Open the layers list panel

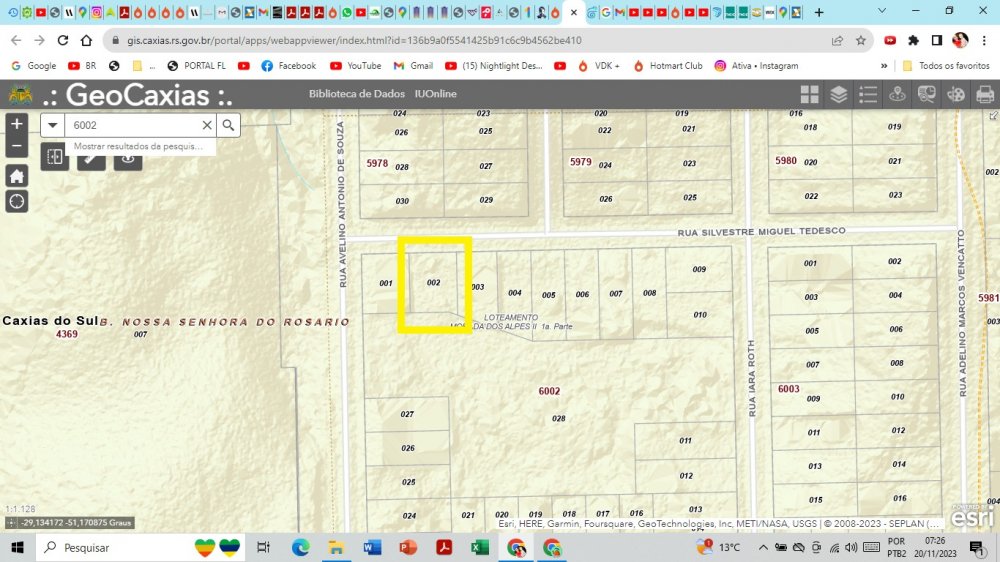(x=839, y=95)
